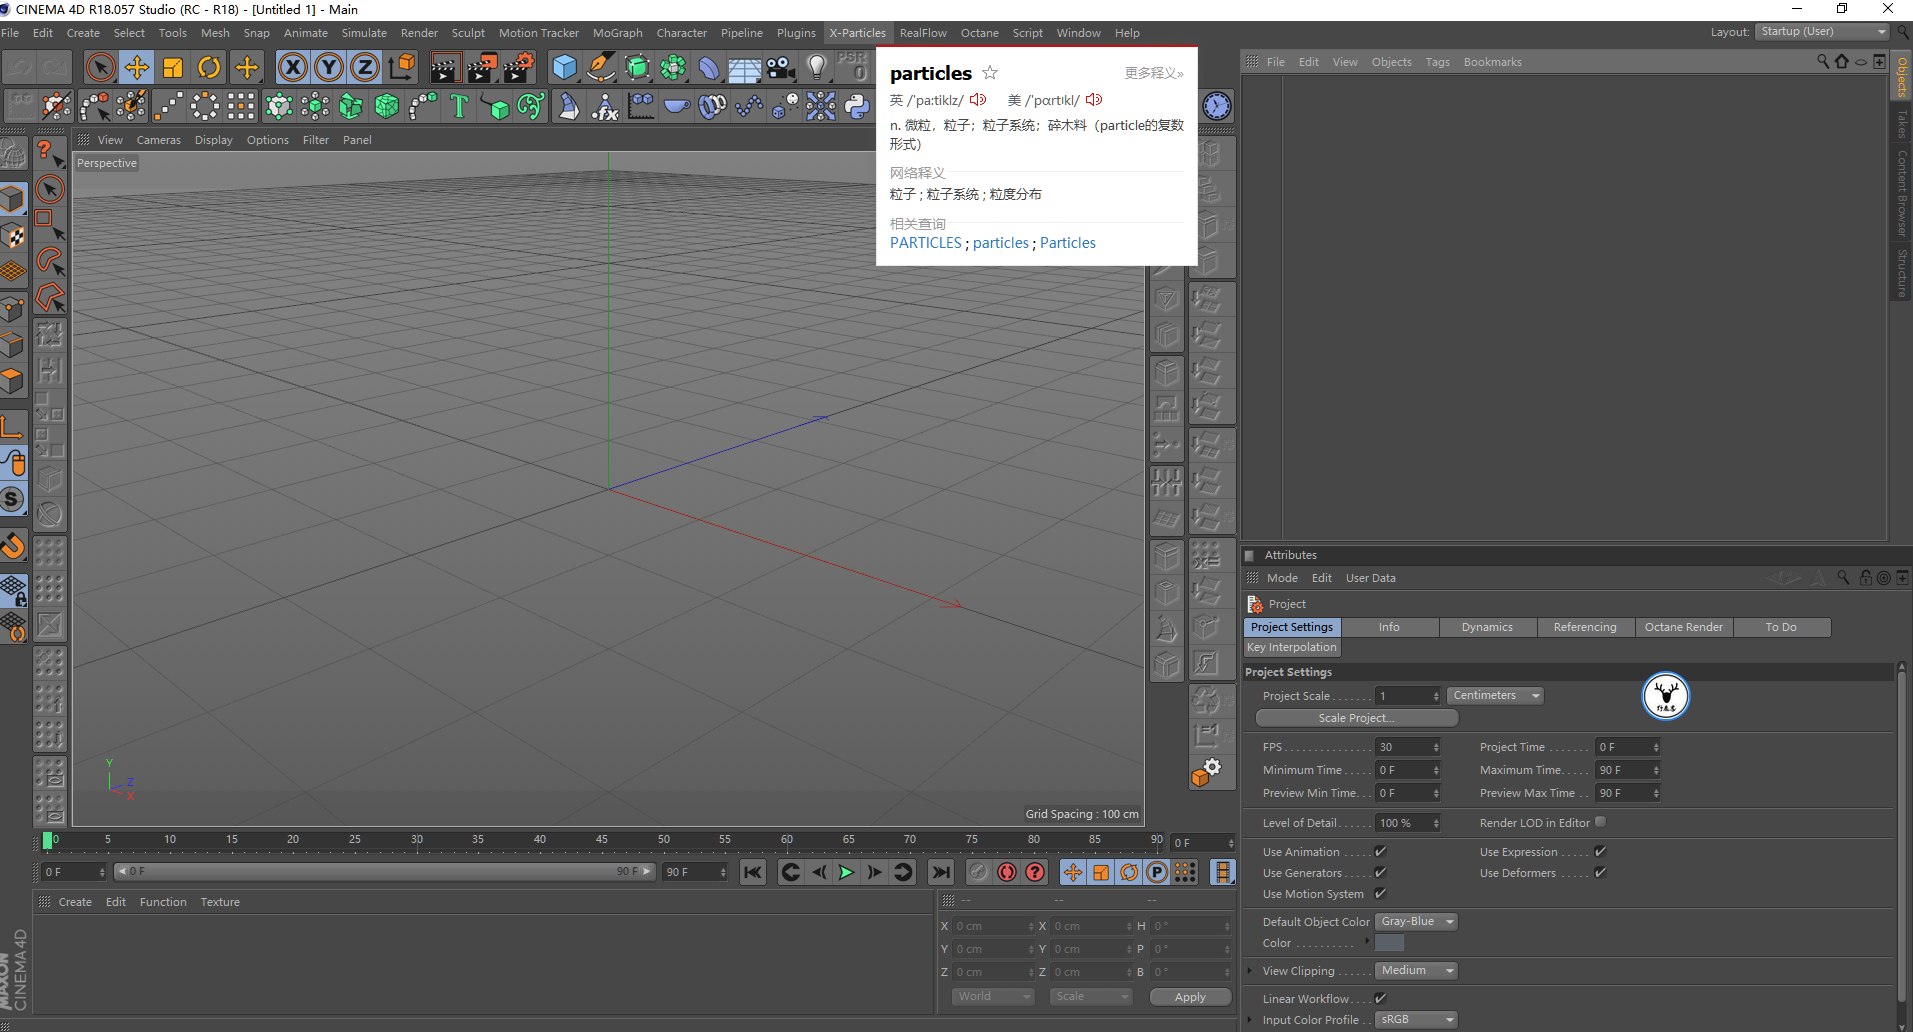Toggle Linear Workflow checkbox
The width and height of the screenshot is (1913, 1032).
1380,998
